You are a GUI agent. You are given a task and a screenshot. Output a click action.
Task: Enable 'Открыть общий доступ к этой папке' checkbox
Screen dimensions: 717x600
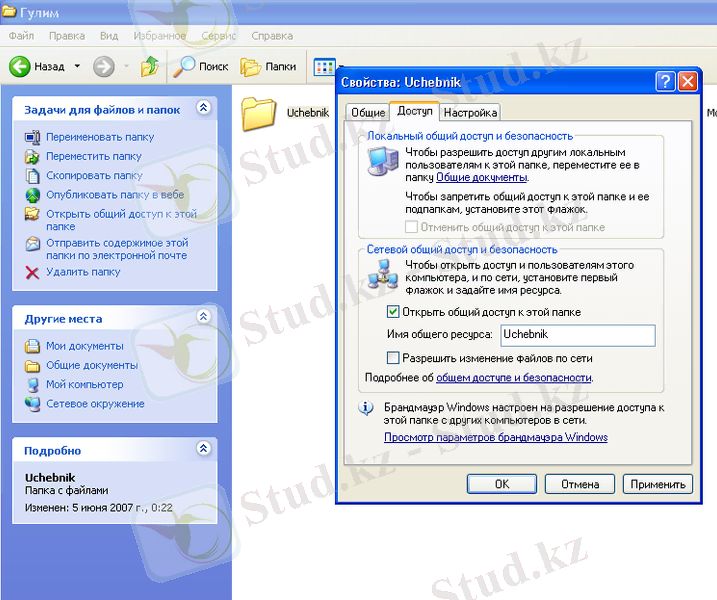pos(393,312)
